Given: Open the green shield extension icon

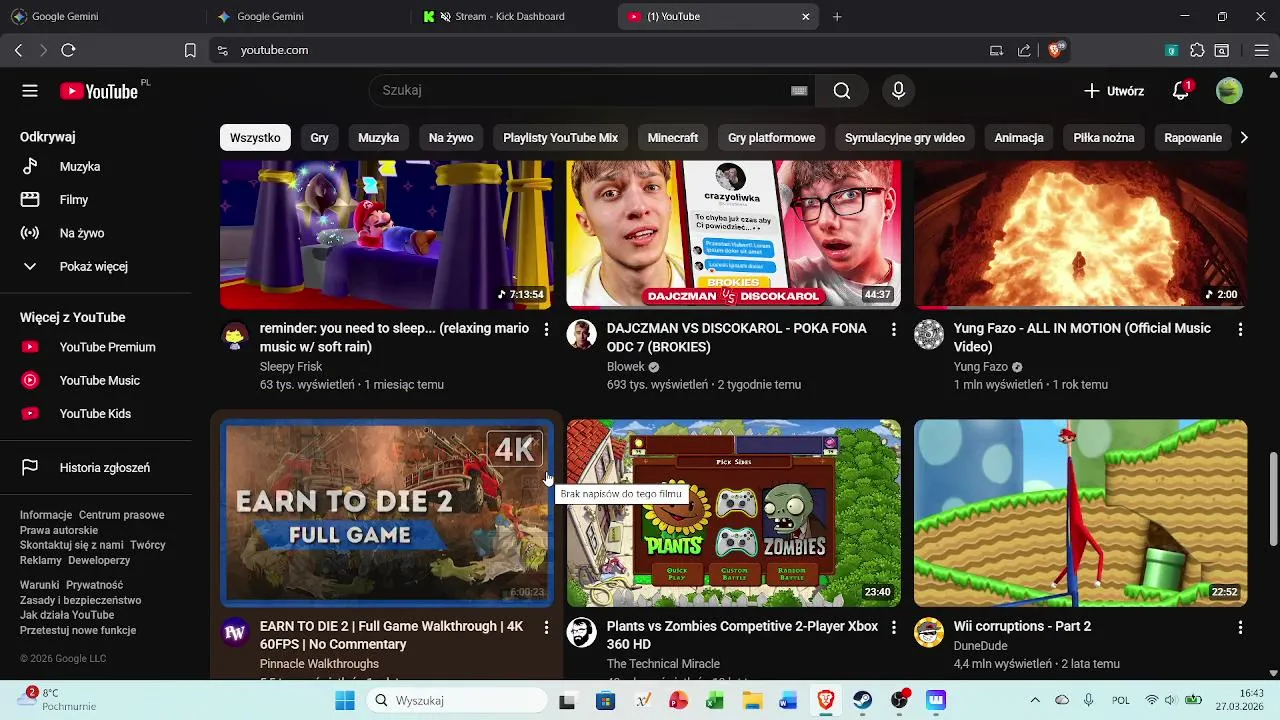Looking at the screenshot, I should [1172, 50].
